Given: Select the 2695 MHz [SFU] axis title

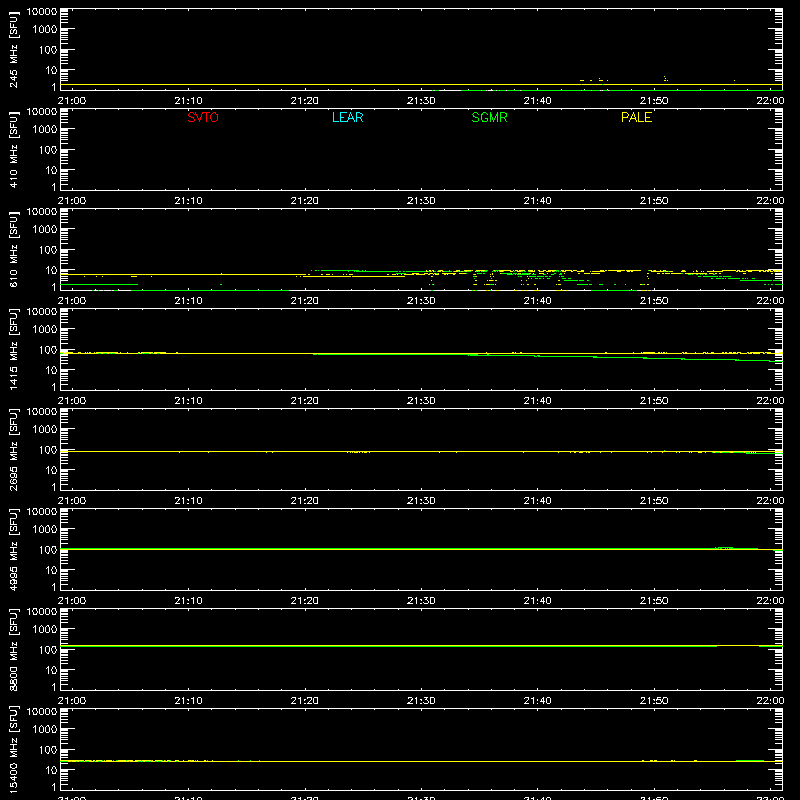Looking at the screenshot, I should pos(13,449).
